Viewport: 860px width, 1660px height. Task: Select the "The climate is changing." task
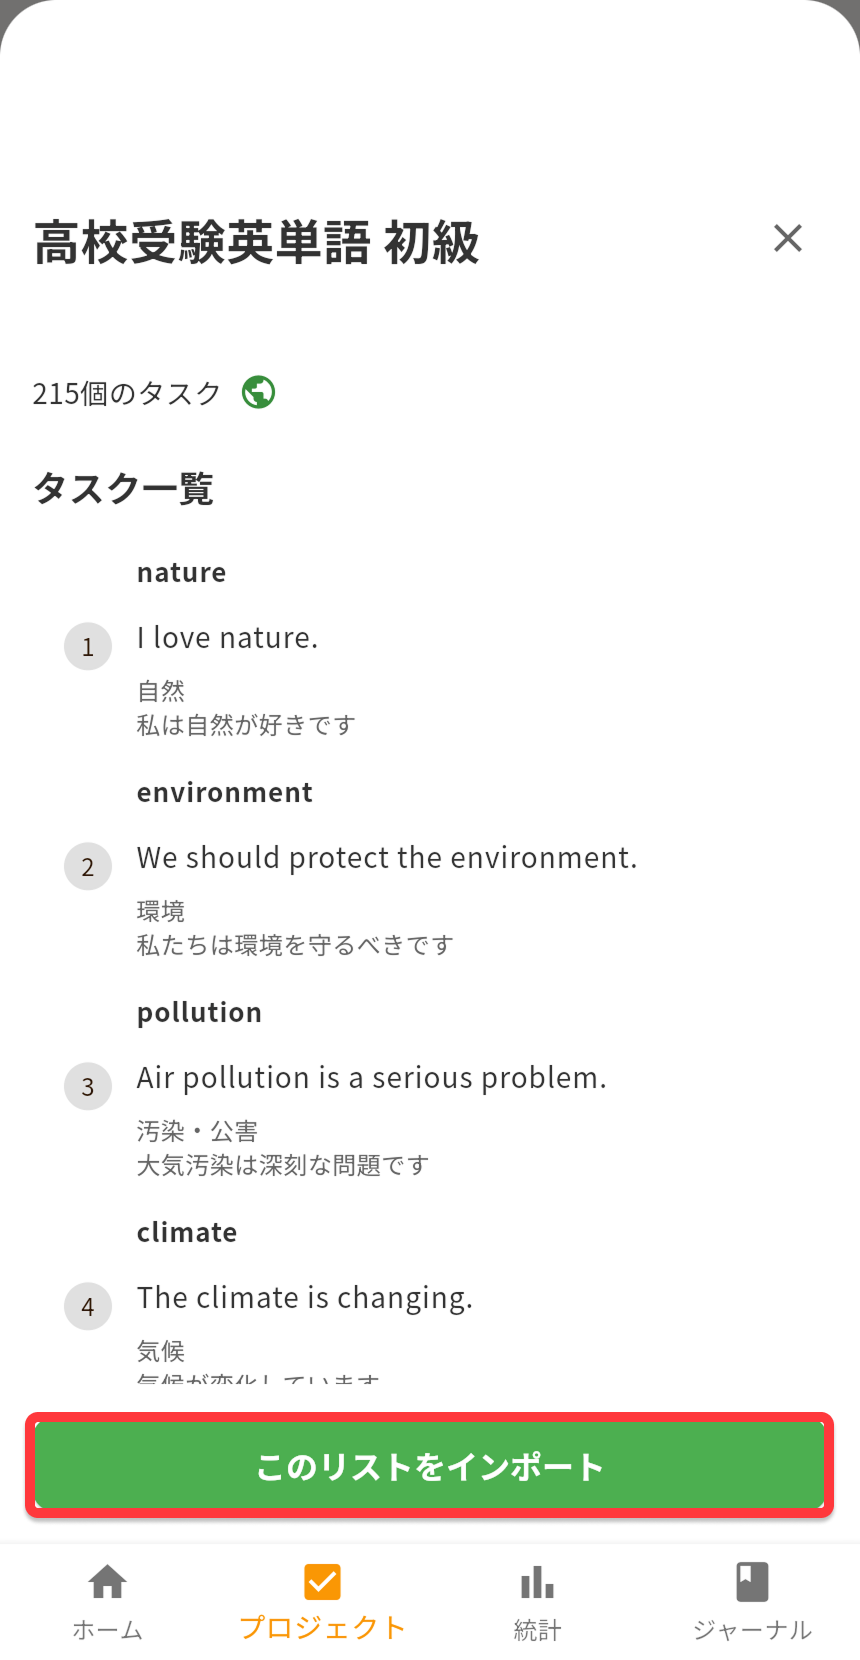[x=304, y=1298]
